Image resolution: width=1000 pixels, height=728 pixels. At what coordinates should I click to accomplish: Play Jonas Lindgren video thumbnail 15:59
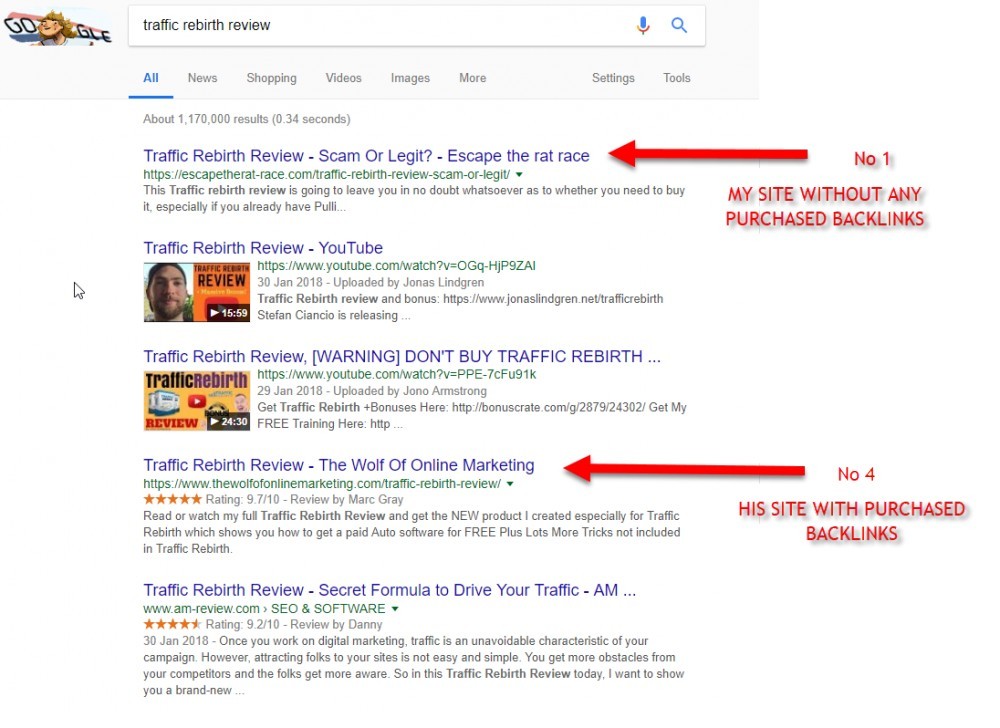(196, 292)
